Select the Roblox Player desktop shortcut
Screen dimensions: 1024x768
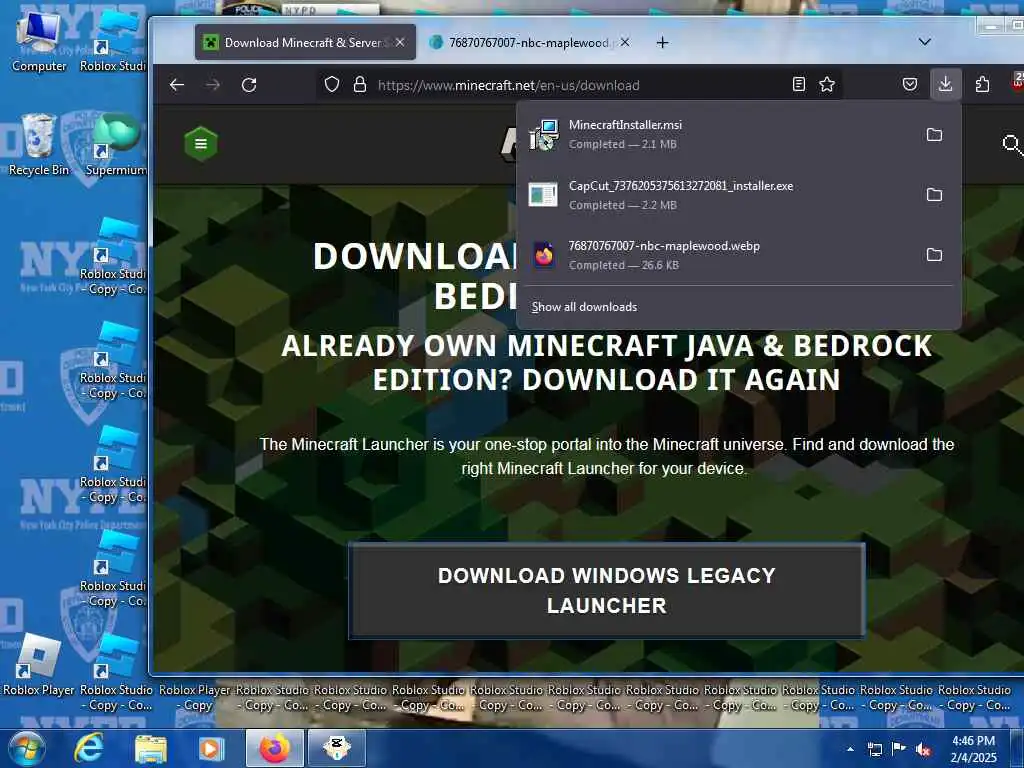click(39, 666)
